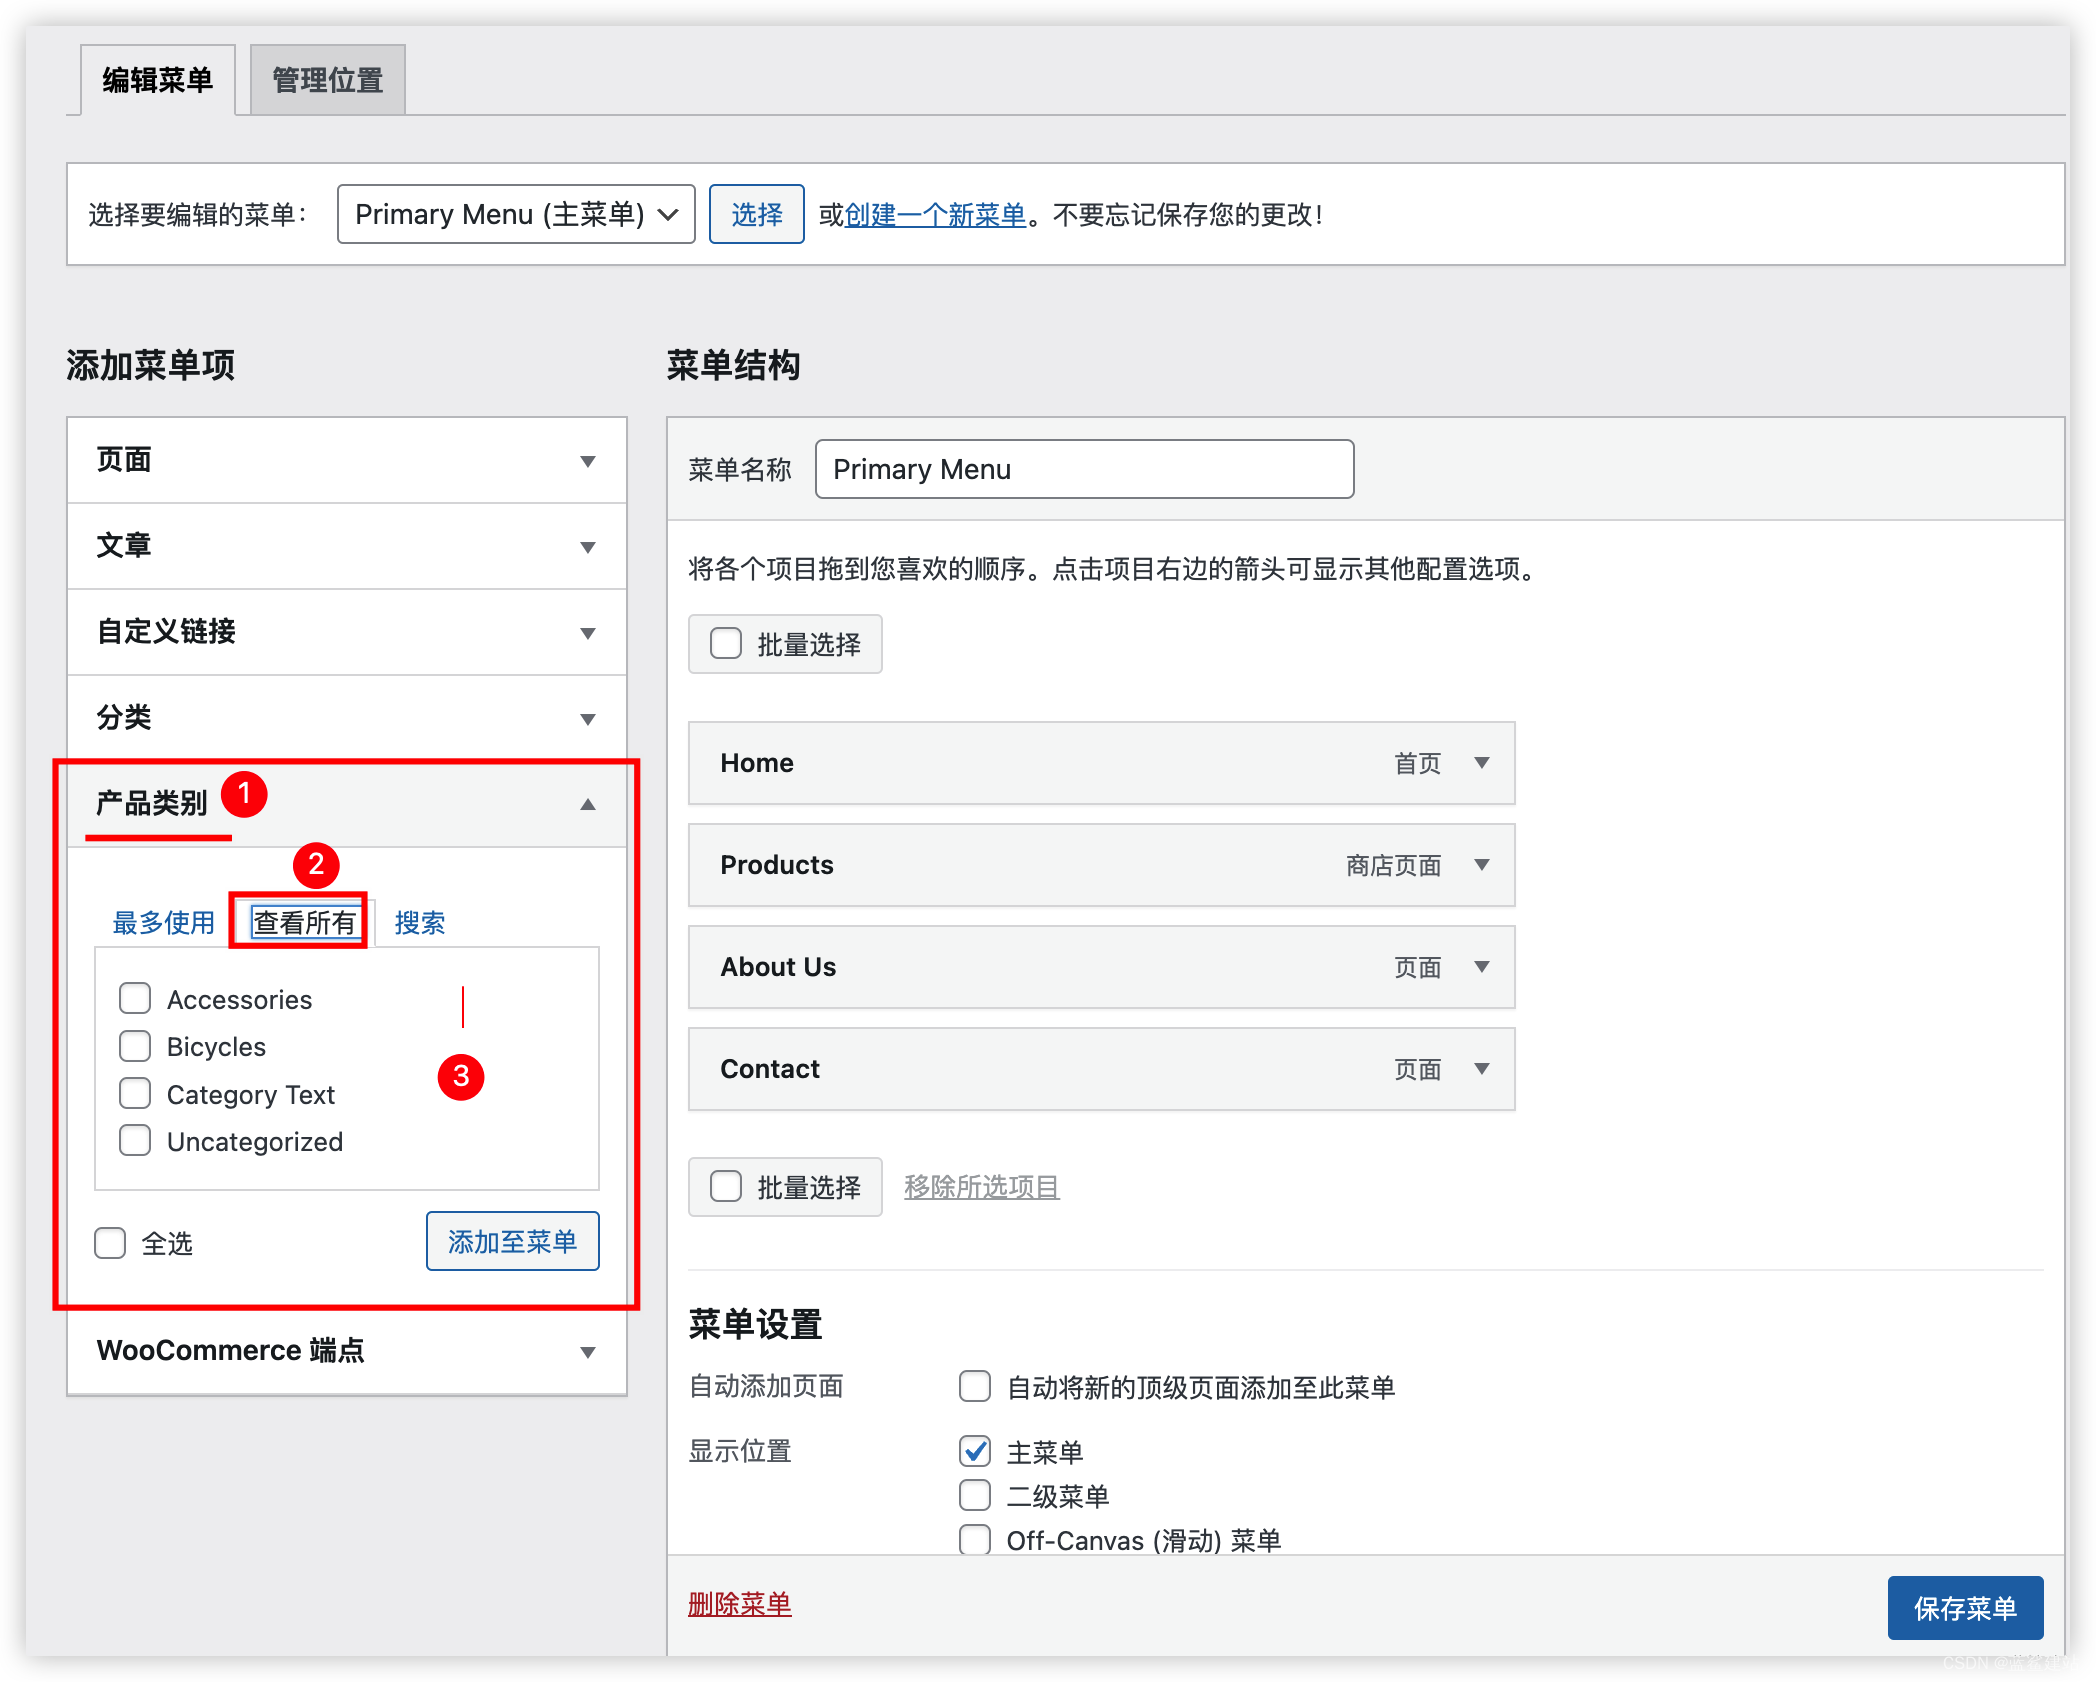
Task: Click the 菜单名称 text field
Action: pyautogui.click(x=1084, y=469)
